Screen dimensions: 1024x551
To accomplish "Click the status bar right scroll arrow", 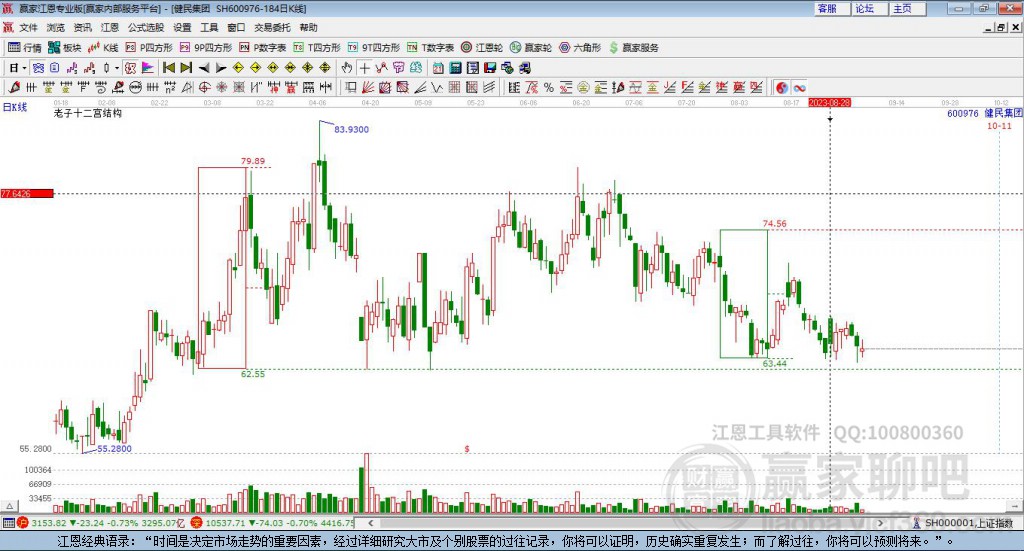I will click(880, 523).
